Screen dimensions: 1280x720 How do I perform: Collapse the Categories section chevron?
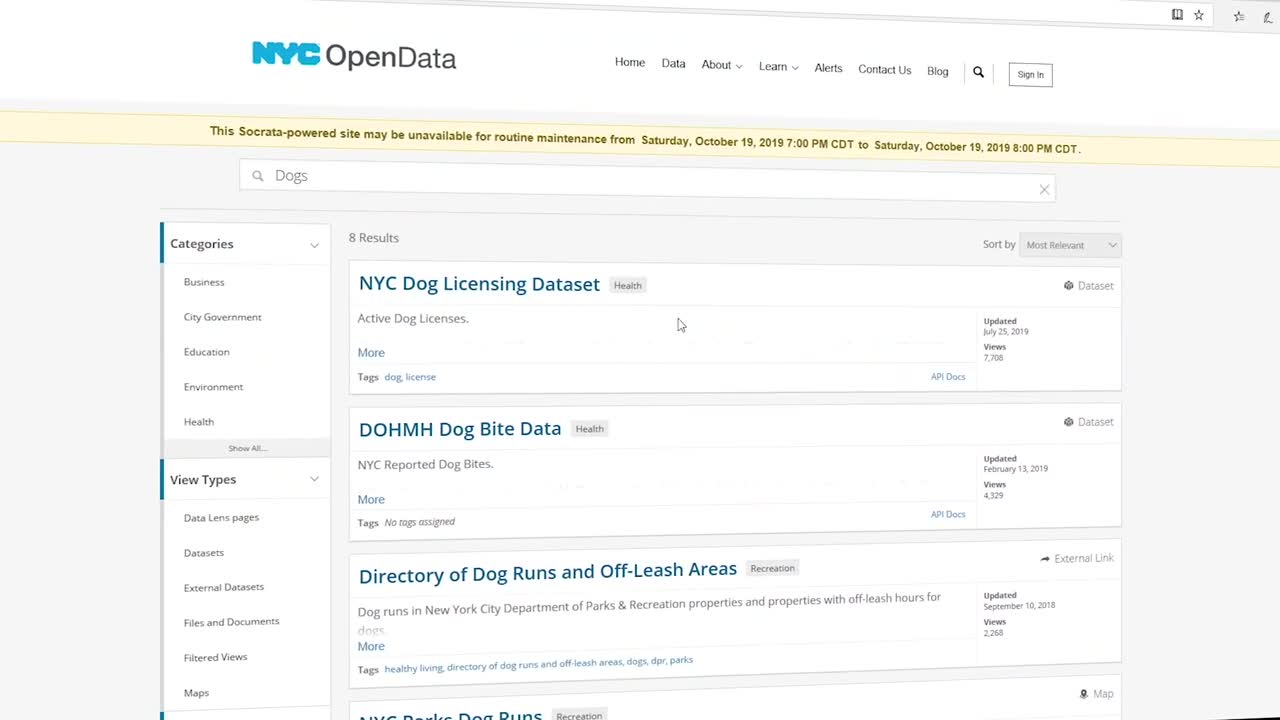tap(314, 245)
